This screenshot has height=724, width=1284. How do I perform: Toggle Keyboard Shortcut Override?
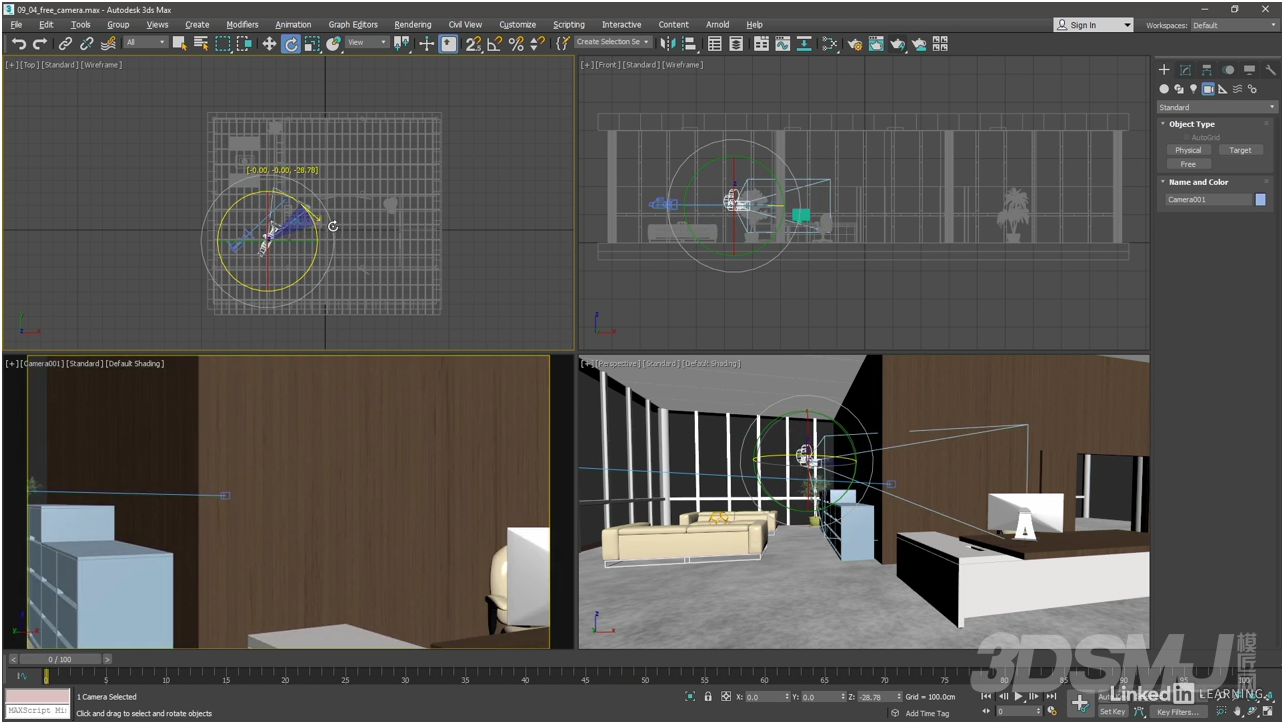[449, 43]
